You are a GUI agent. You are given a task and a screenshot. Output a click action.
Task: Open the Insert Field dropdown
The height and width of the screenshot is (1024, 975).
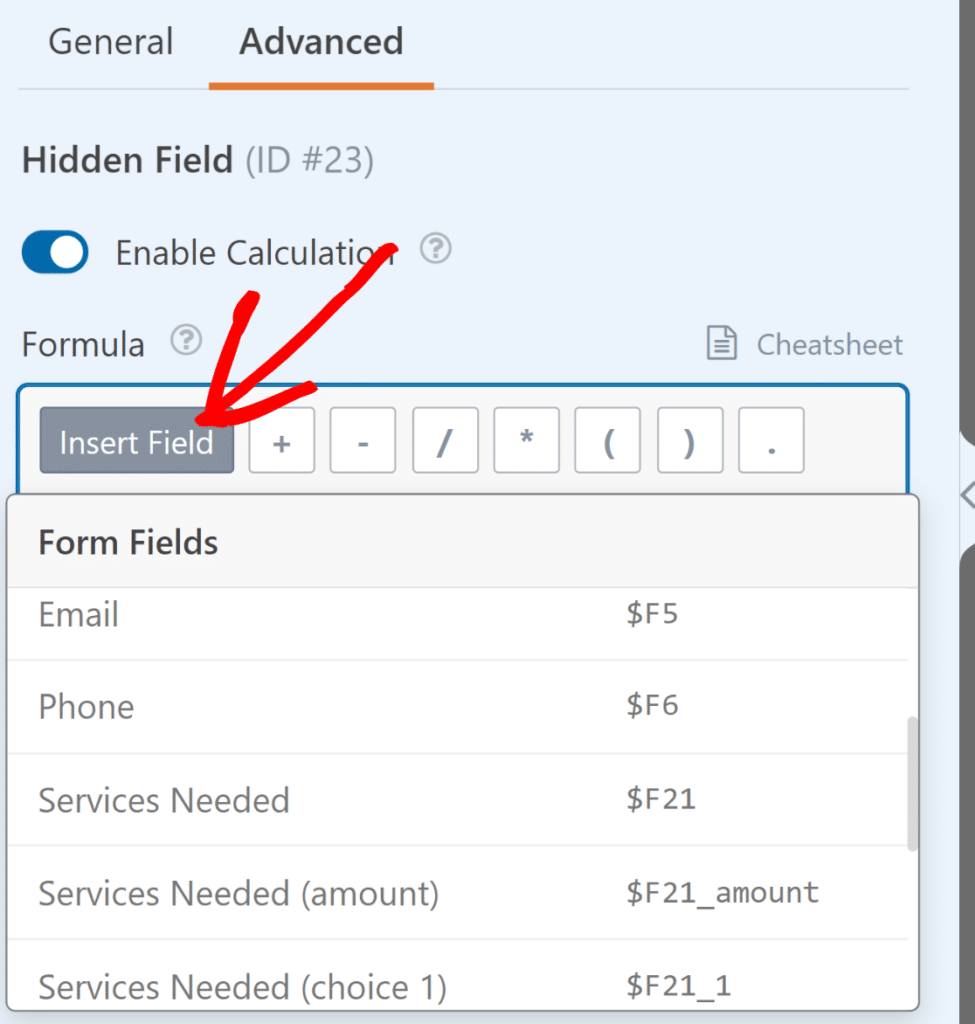point(136,441)
